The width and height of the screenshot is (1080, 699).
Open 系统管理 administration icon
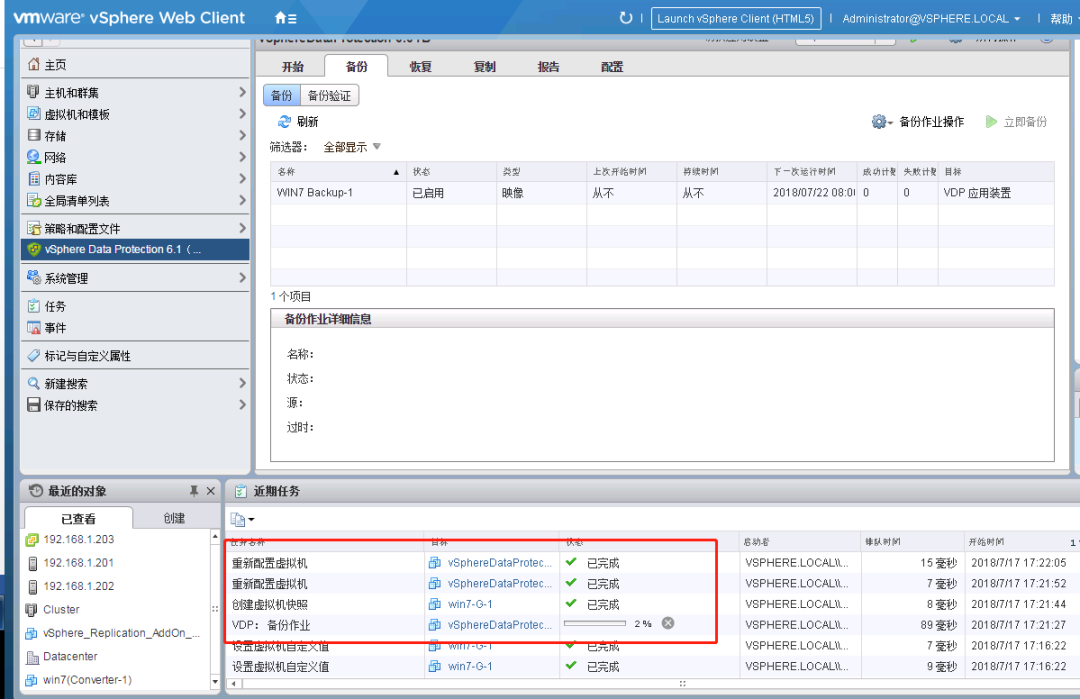pos(33,278)
